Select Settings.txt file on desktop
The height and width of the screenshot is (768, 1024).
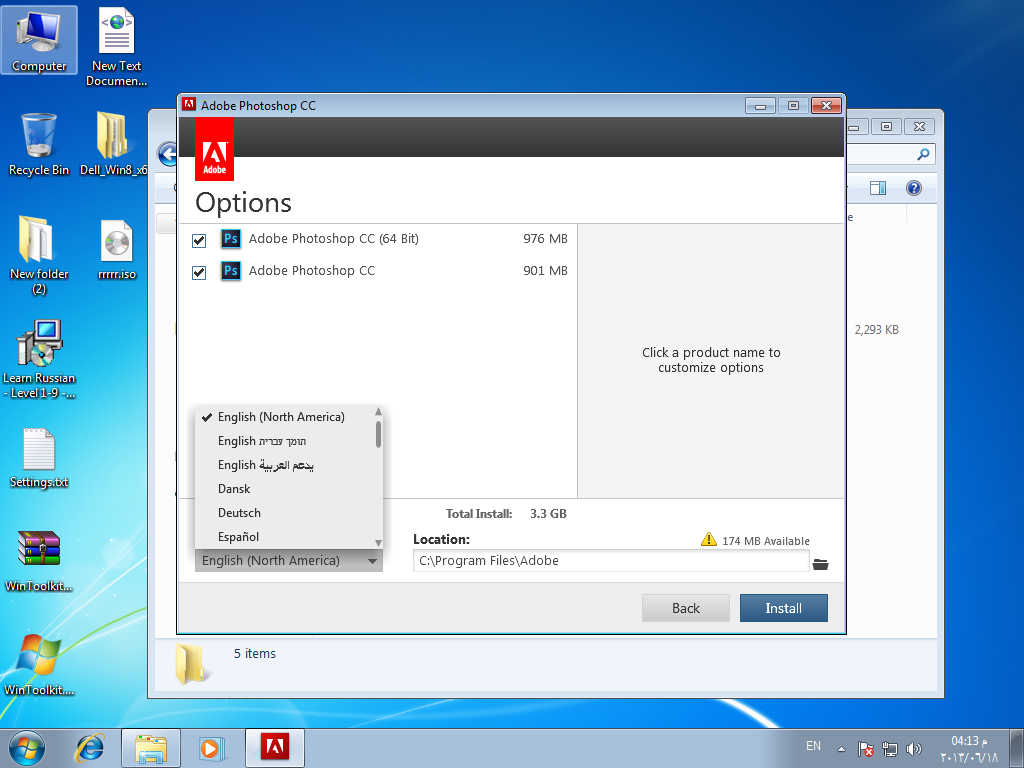click(x=39, y=457)
